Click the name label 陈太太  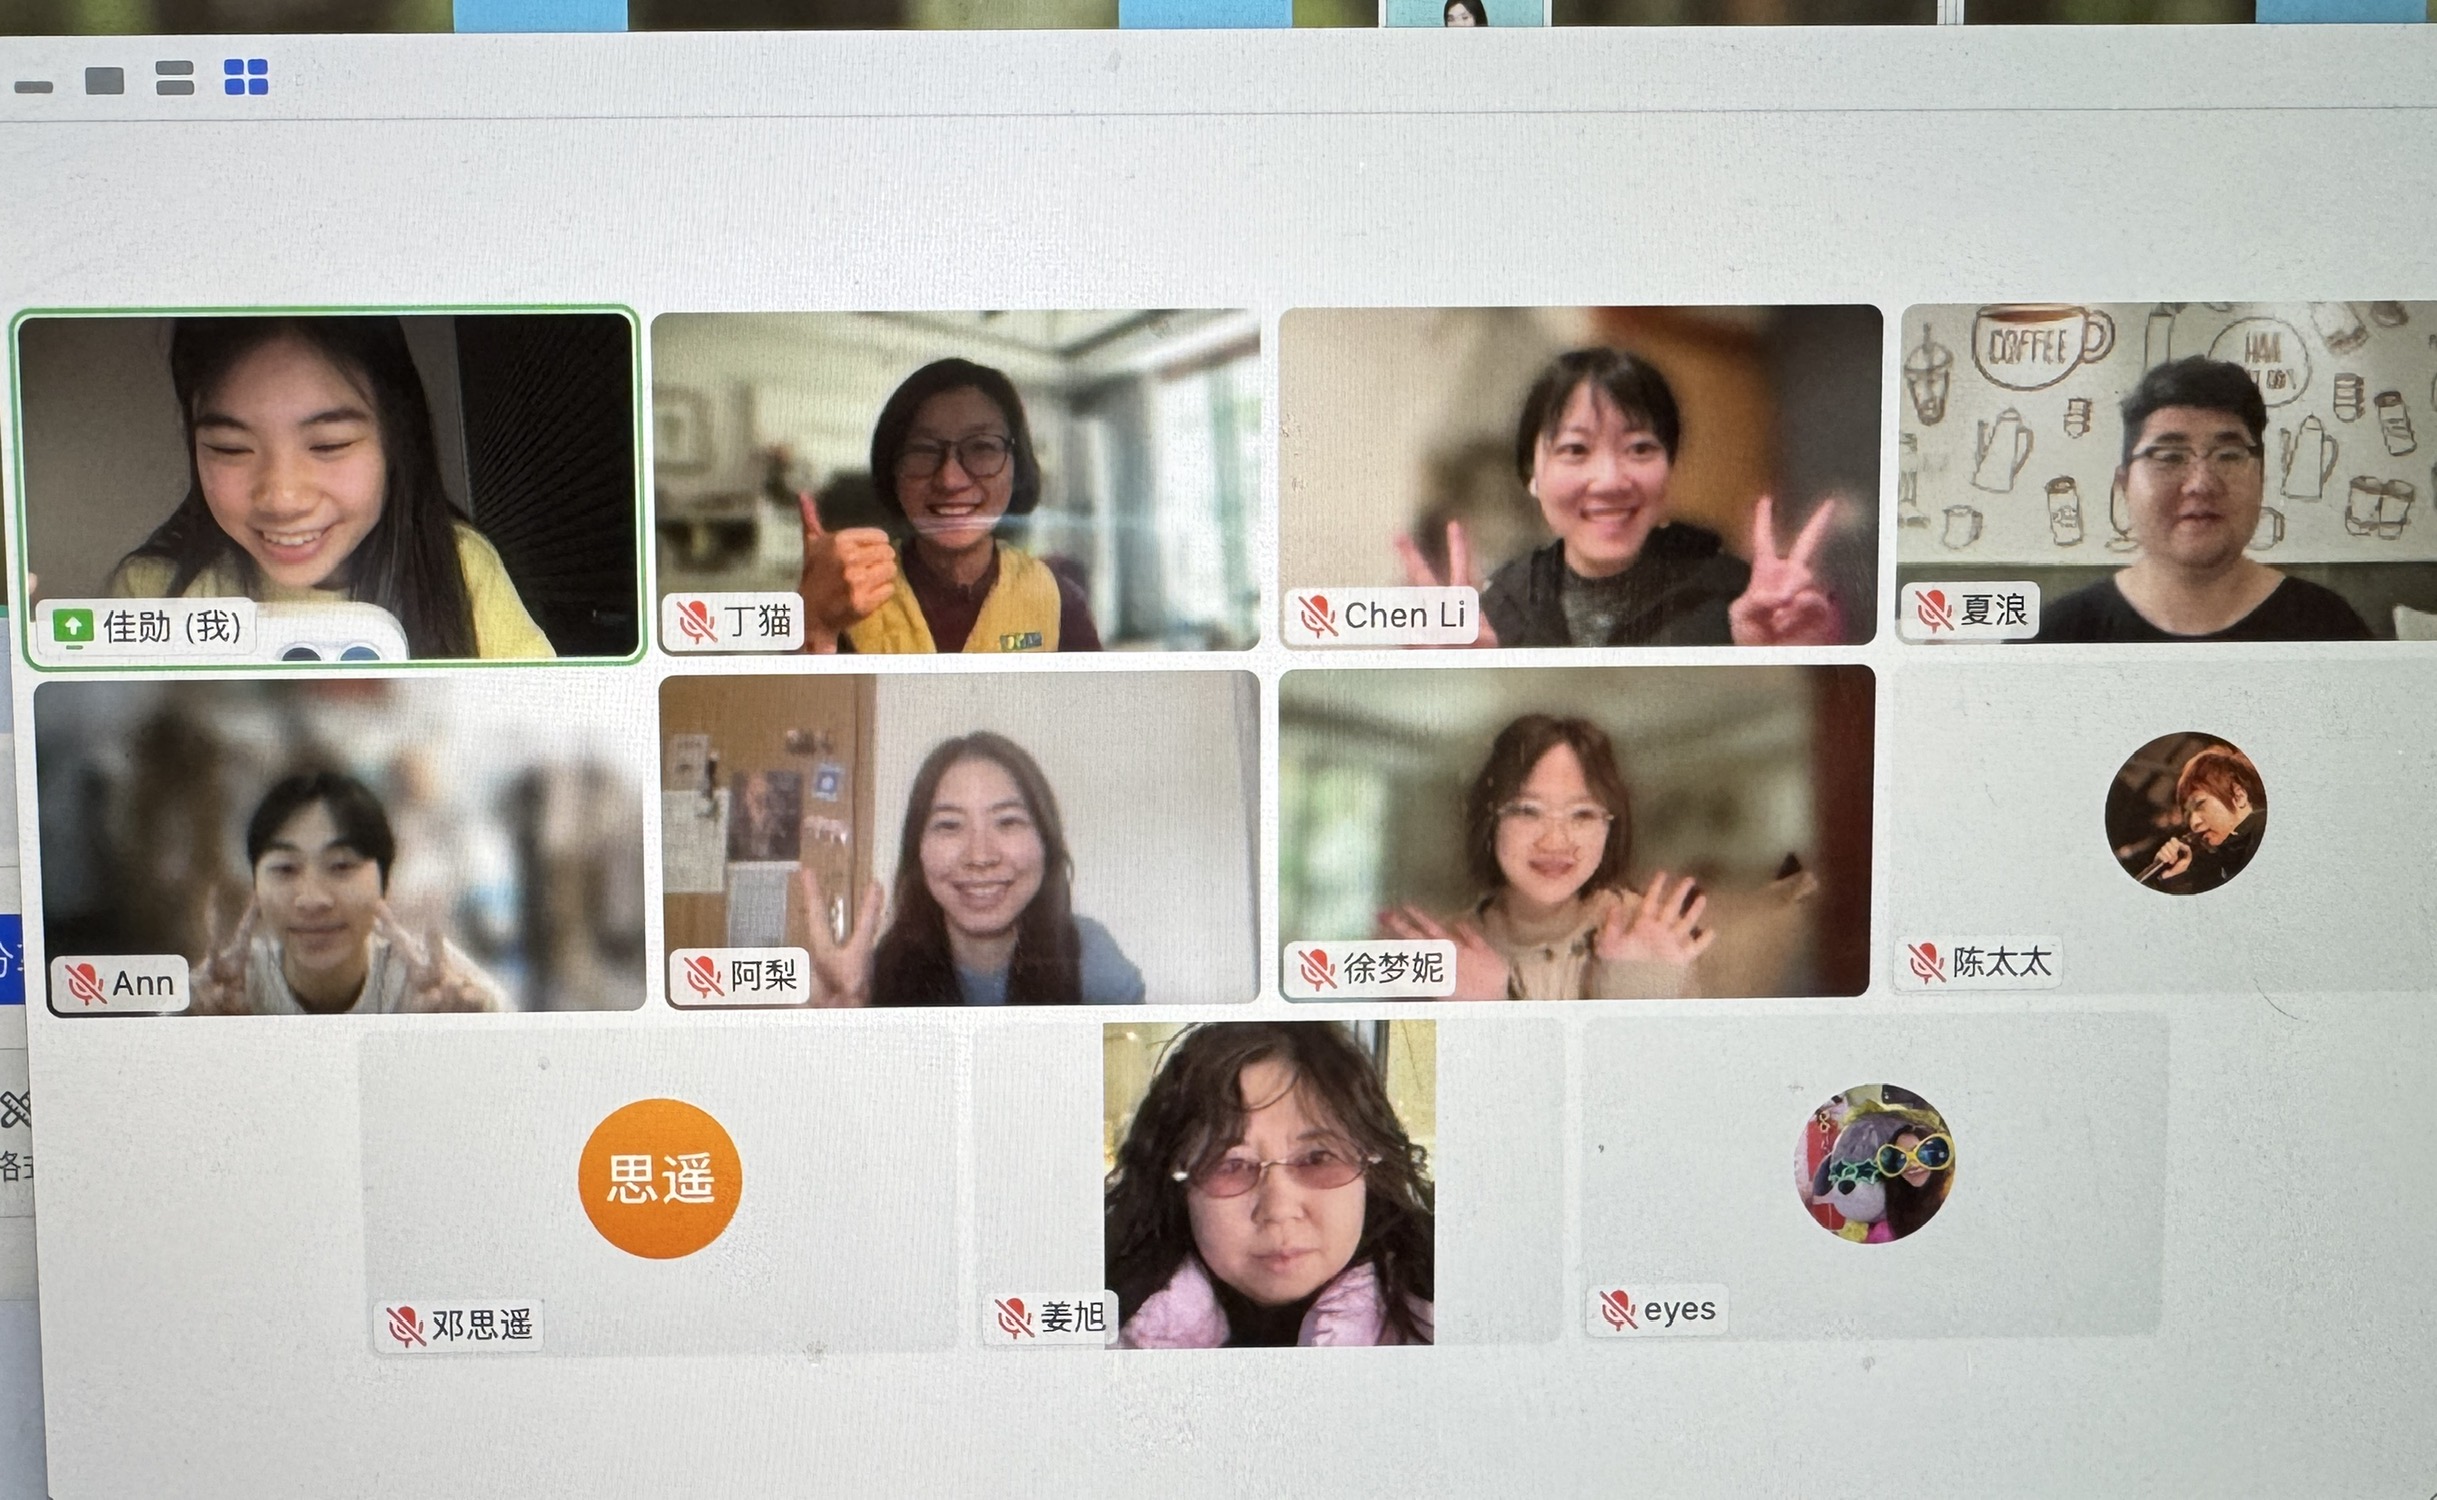(2002, 962)
